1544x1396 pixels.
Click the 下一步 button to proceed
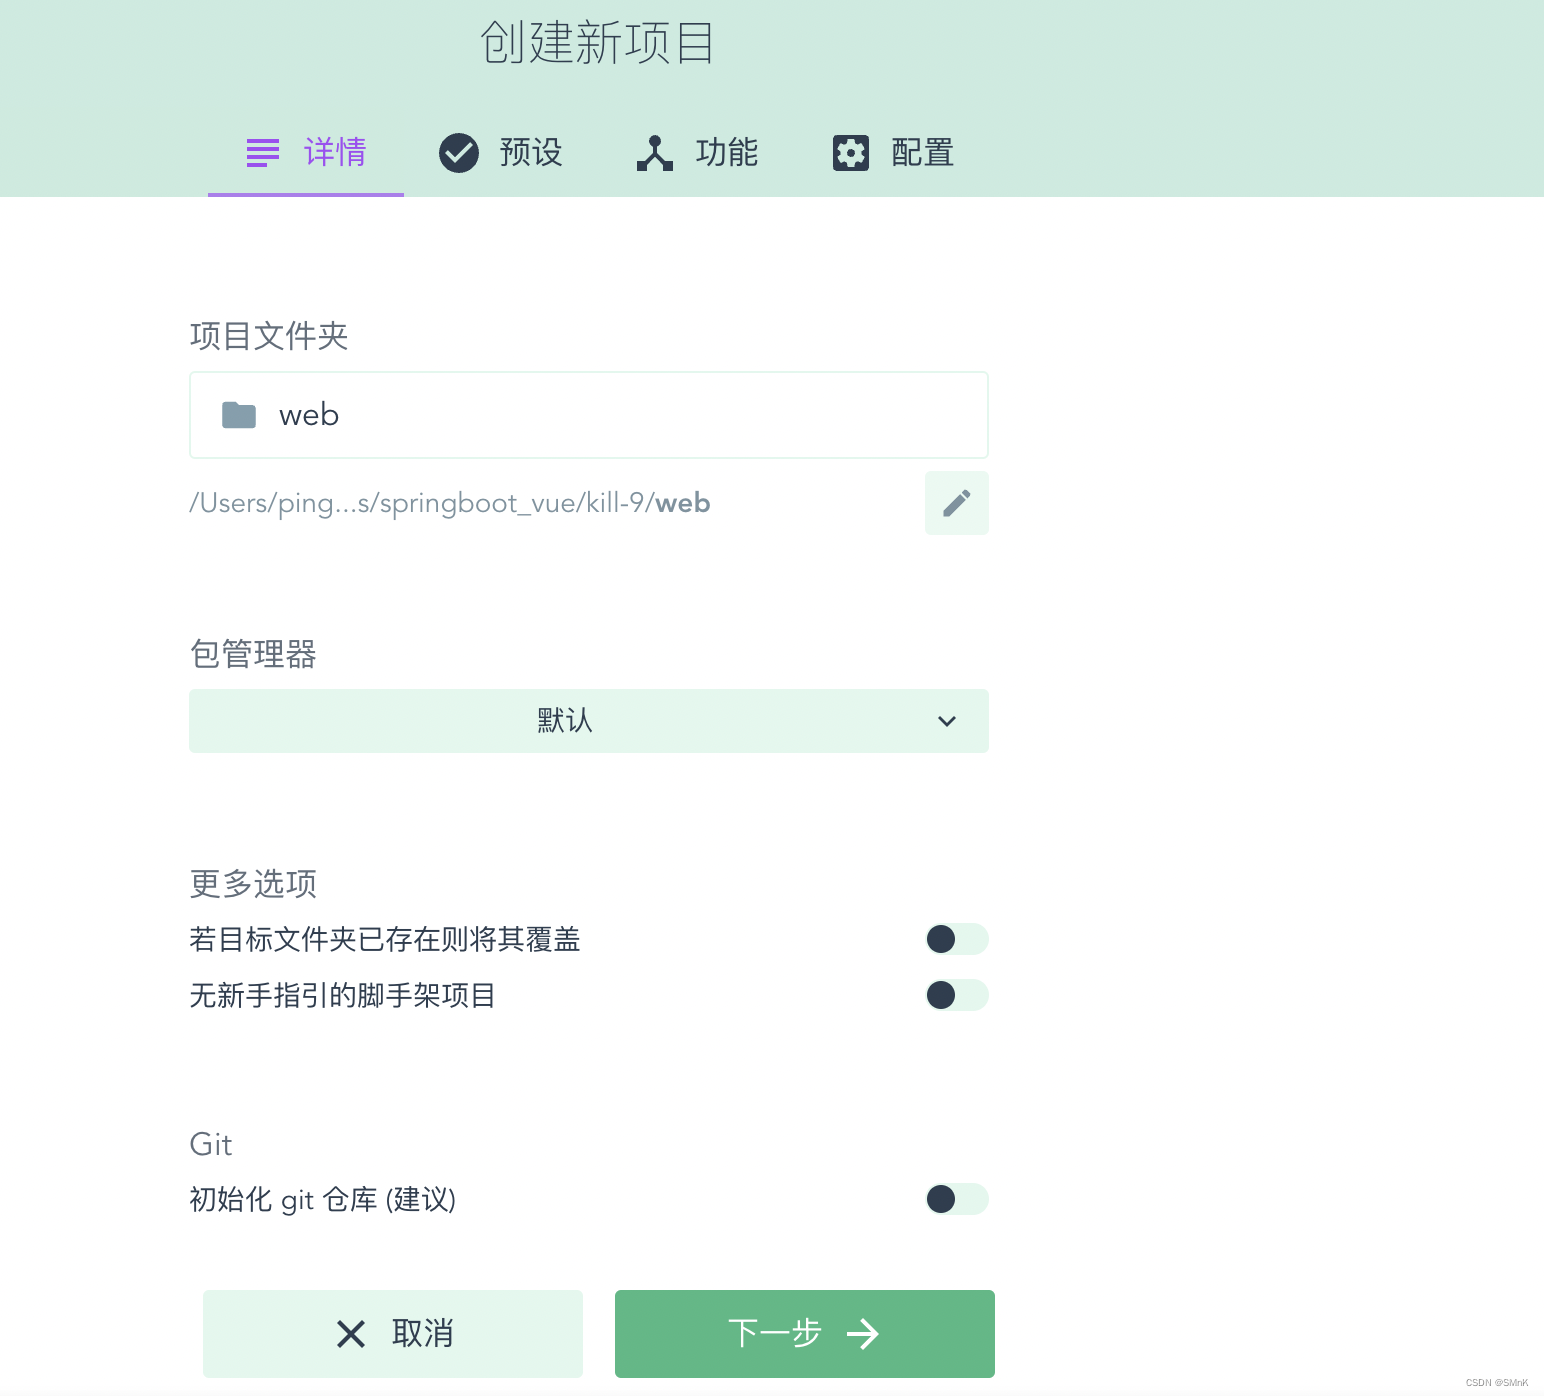pyautogui.click(x=804, y=1334)
